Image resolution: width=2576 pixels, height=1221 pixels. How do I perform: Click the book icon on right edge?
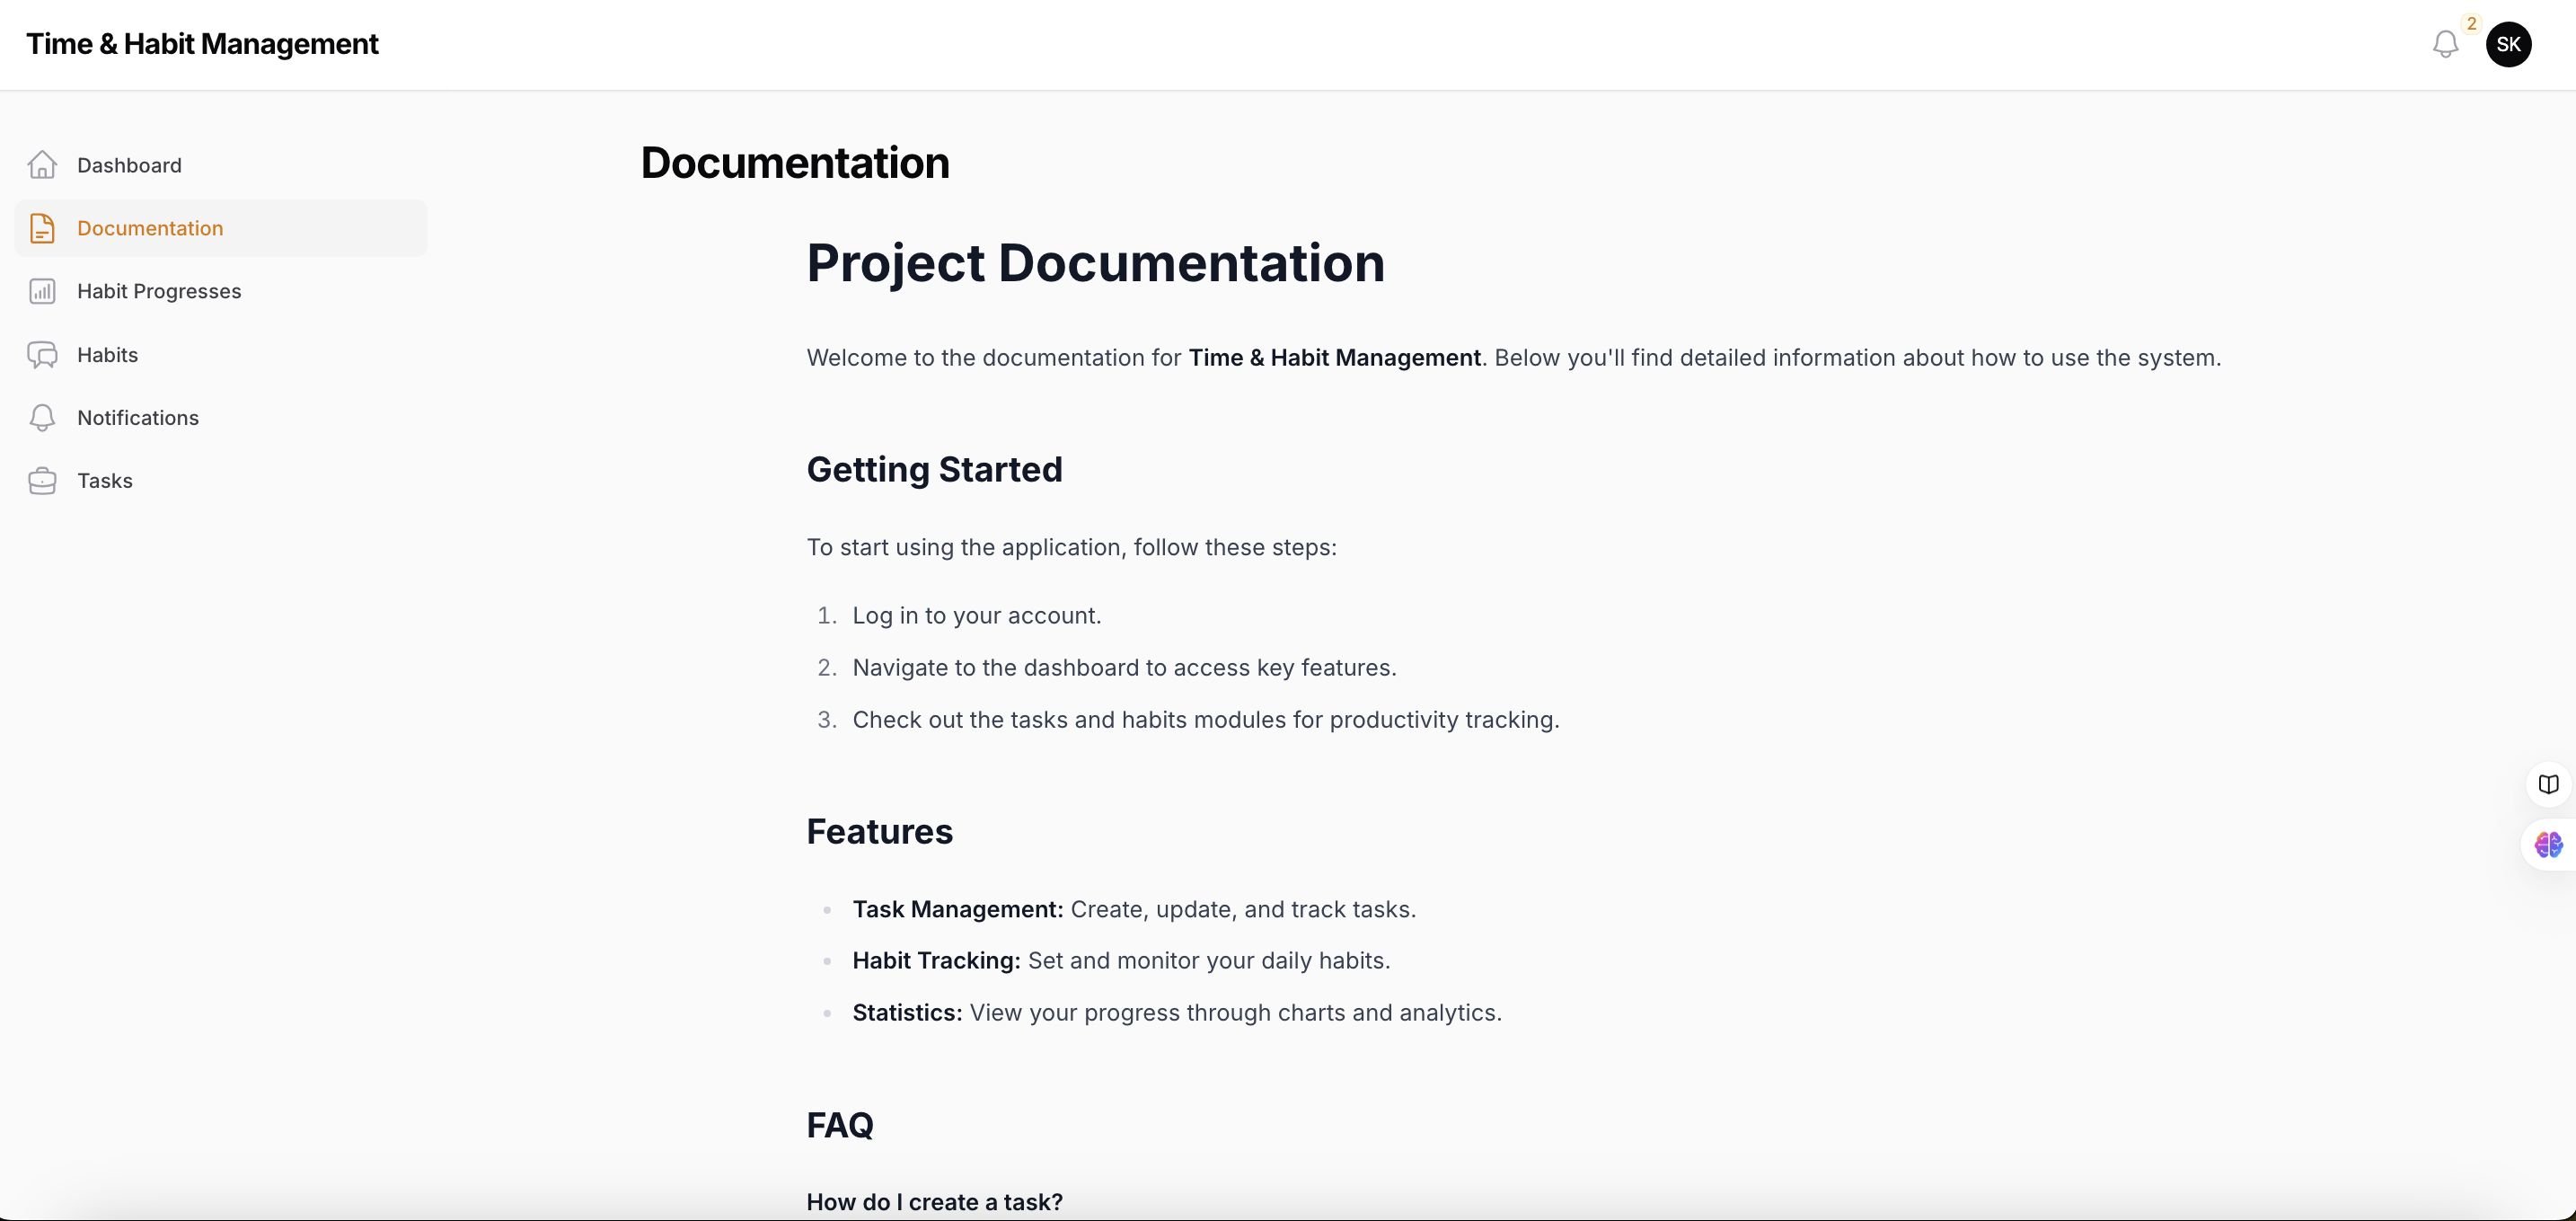[x=2548, y=784]
